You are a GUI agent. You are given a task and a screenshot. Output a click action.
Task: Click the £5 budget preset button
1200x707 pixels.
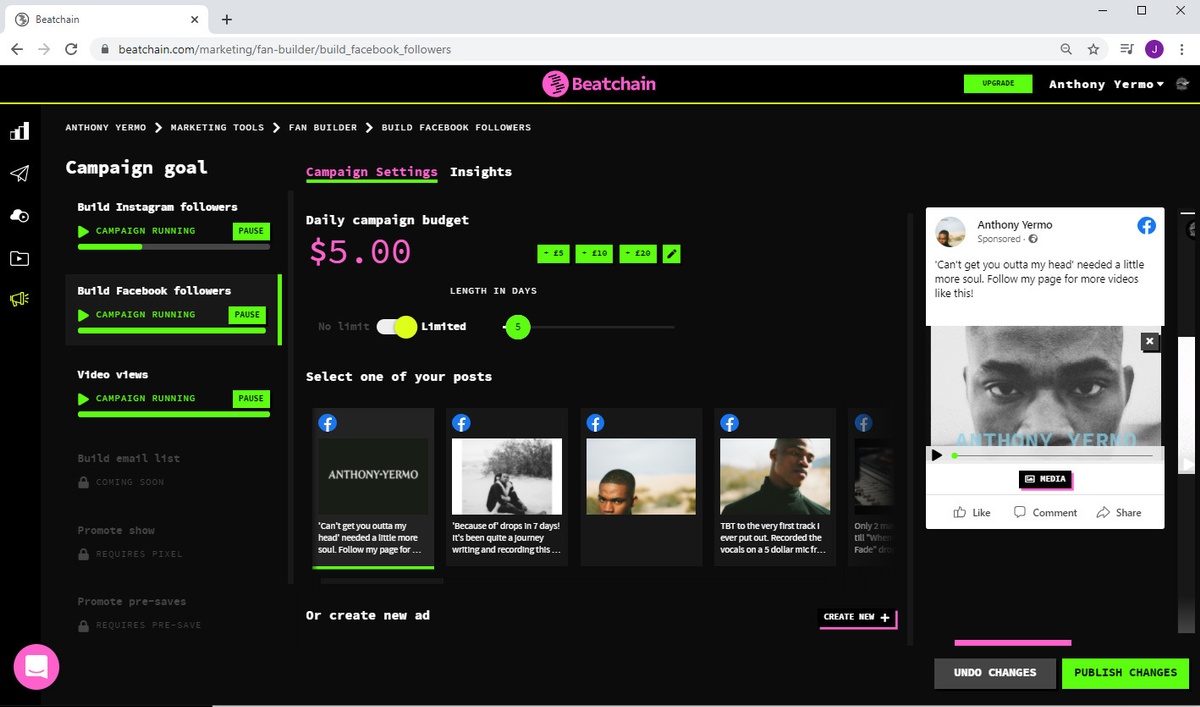[555, 254]
